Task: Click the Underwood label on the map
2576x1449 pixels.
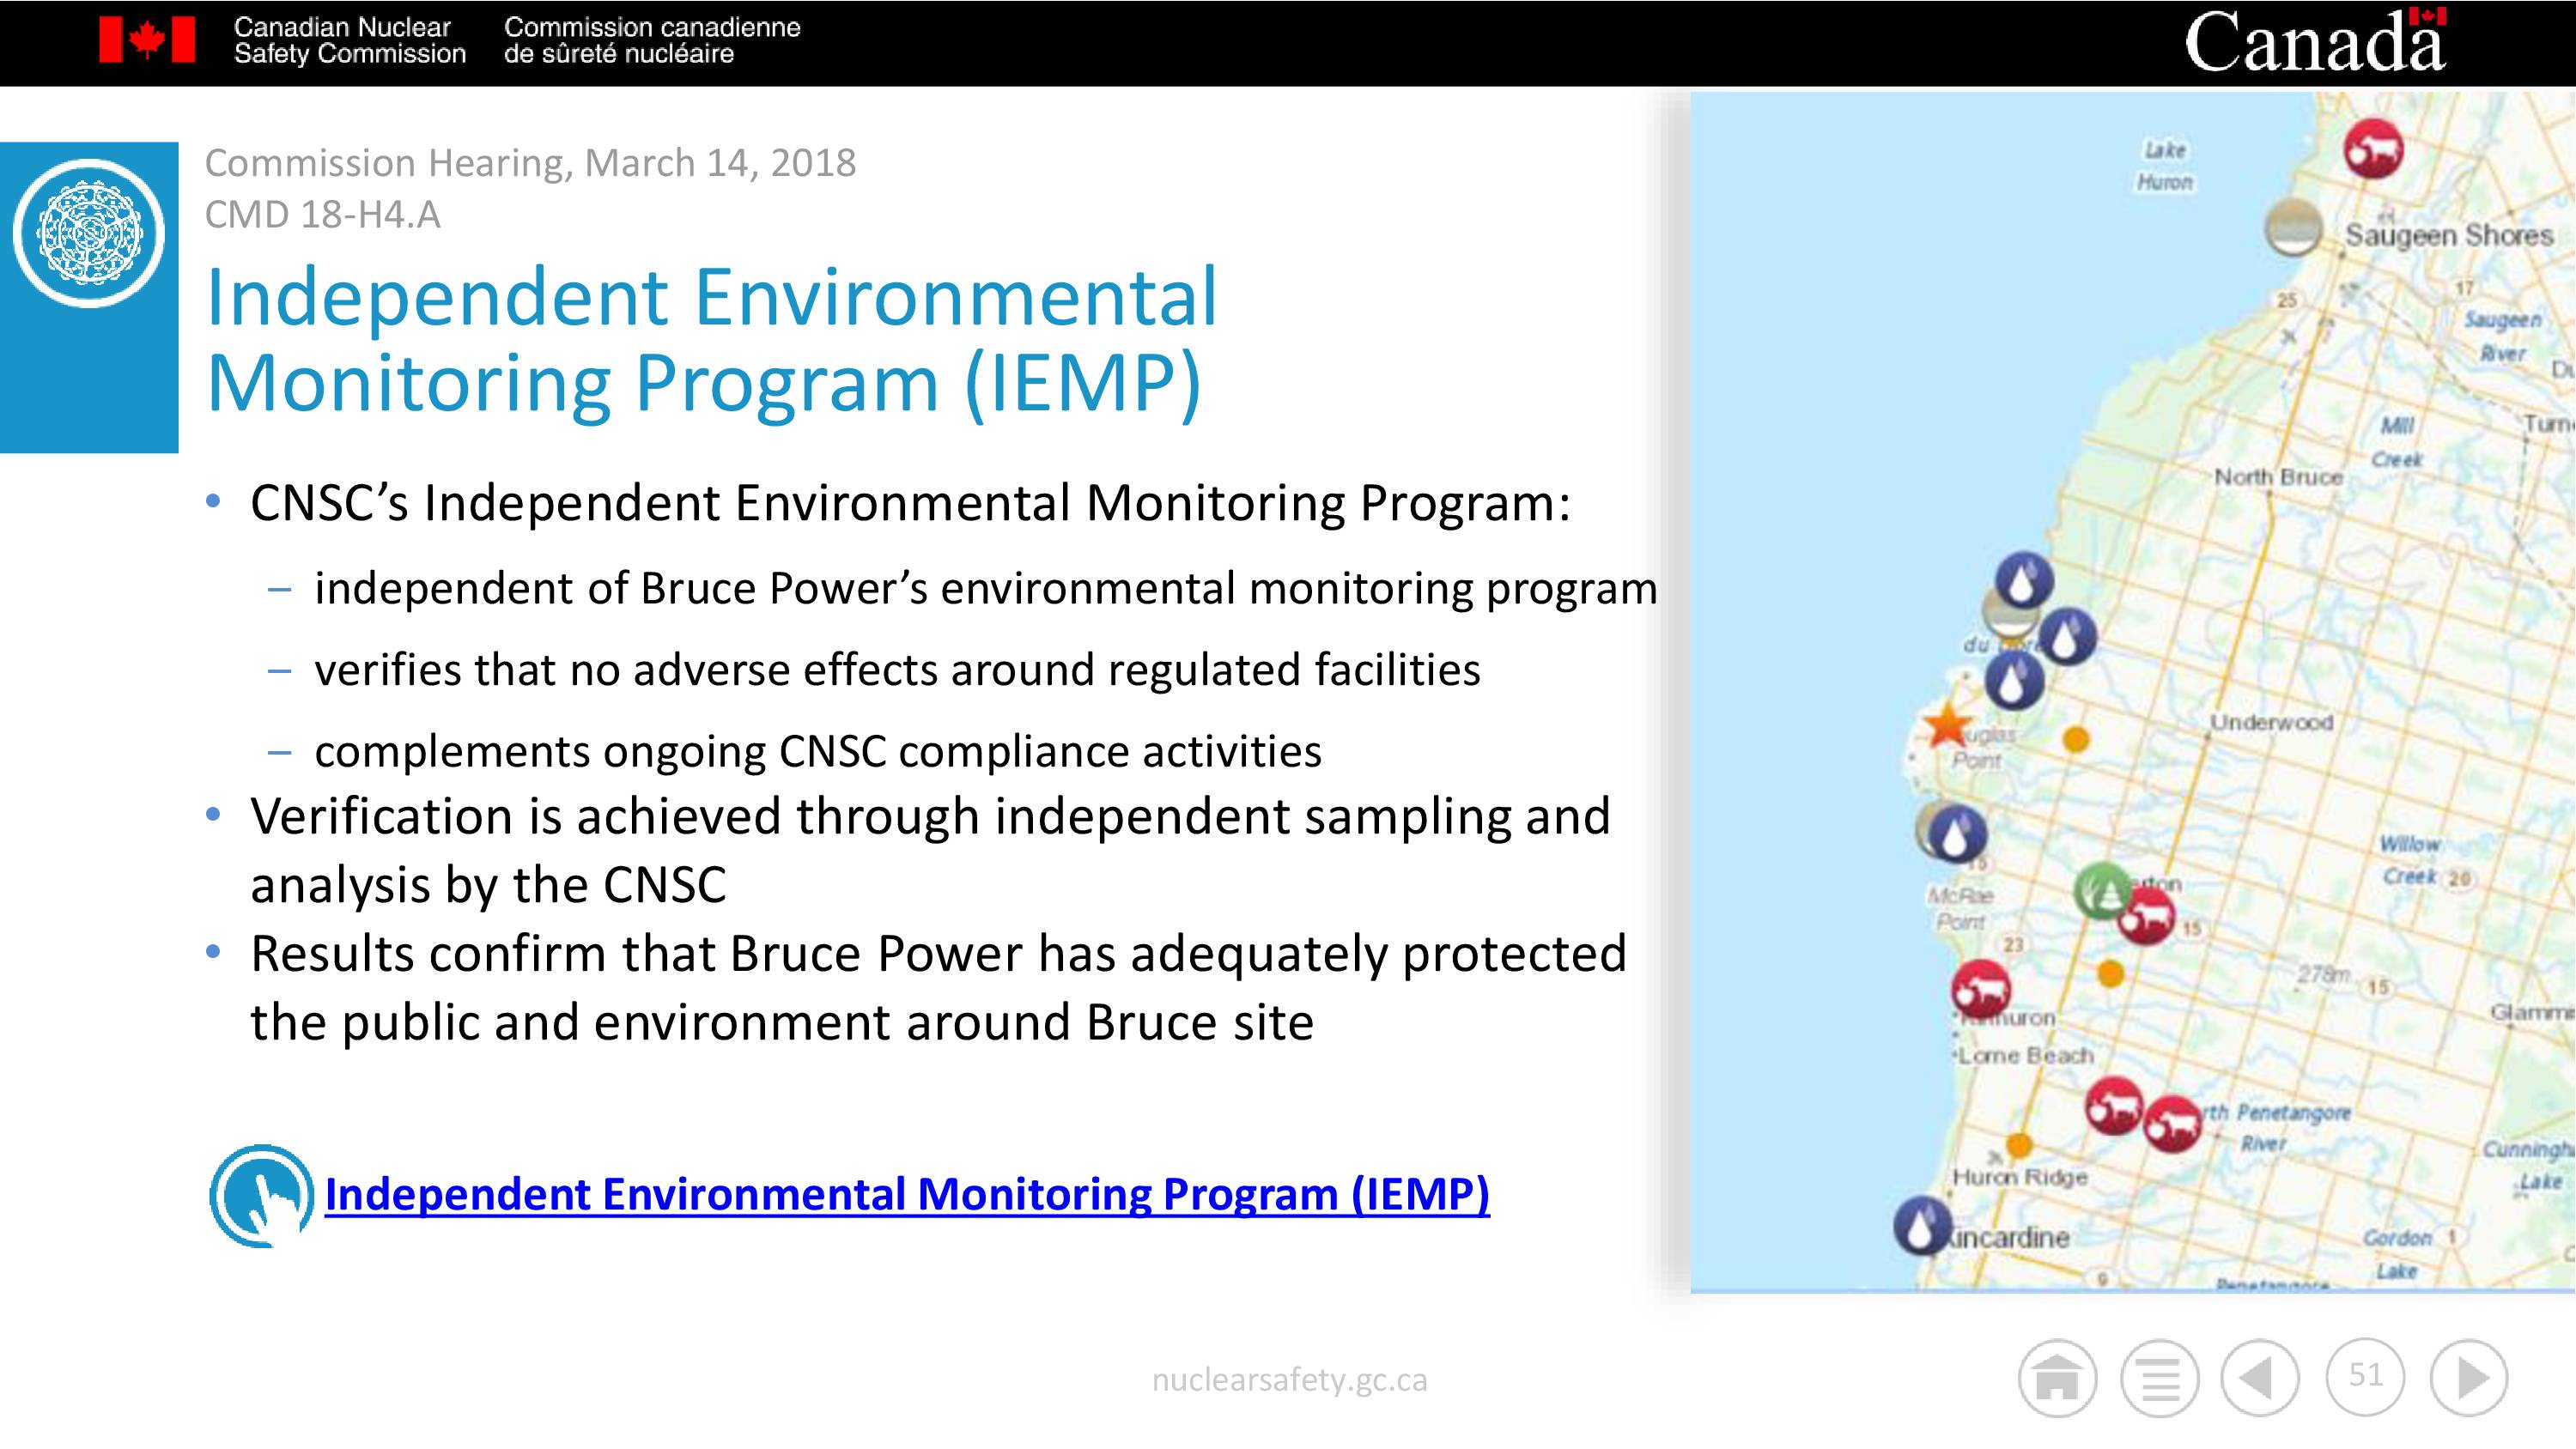Action: coord(2271,722)
